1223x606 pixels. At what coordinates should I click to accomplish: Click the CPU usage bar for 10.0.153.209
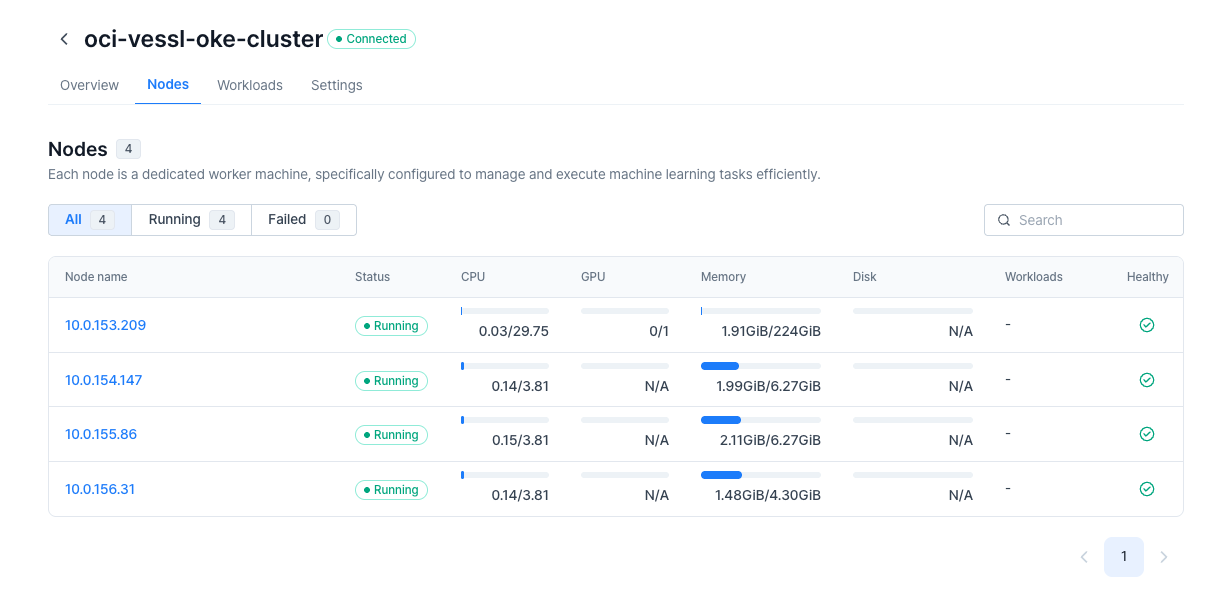coord(505,311)
